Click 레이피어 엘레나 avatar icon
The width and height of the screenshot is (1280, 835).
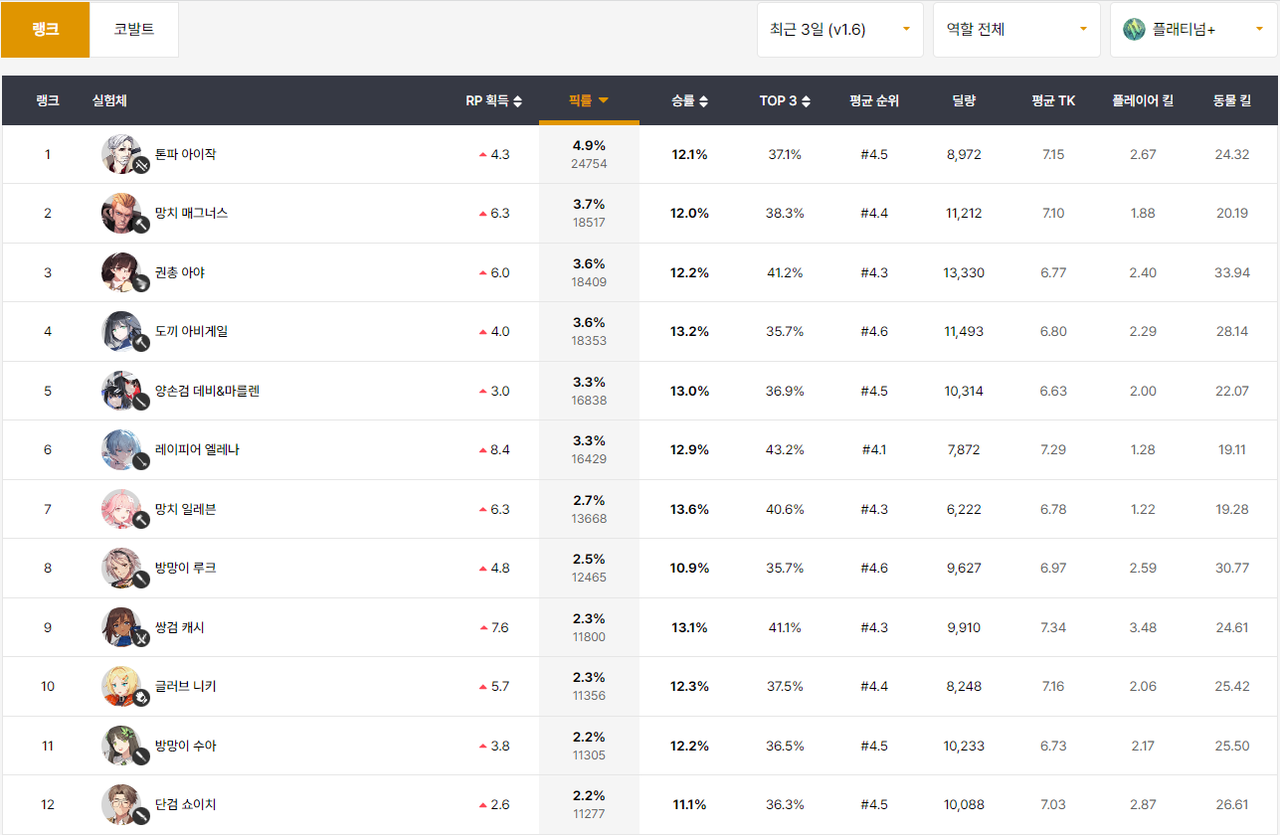123,450
